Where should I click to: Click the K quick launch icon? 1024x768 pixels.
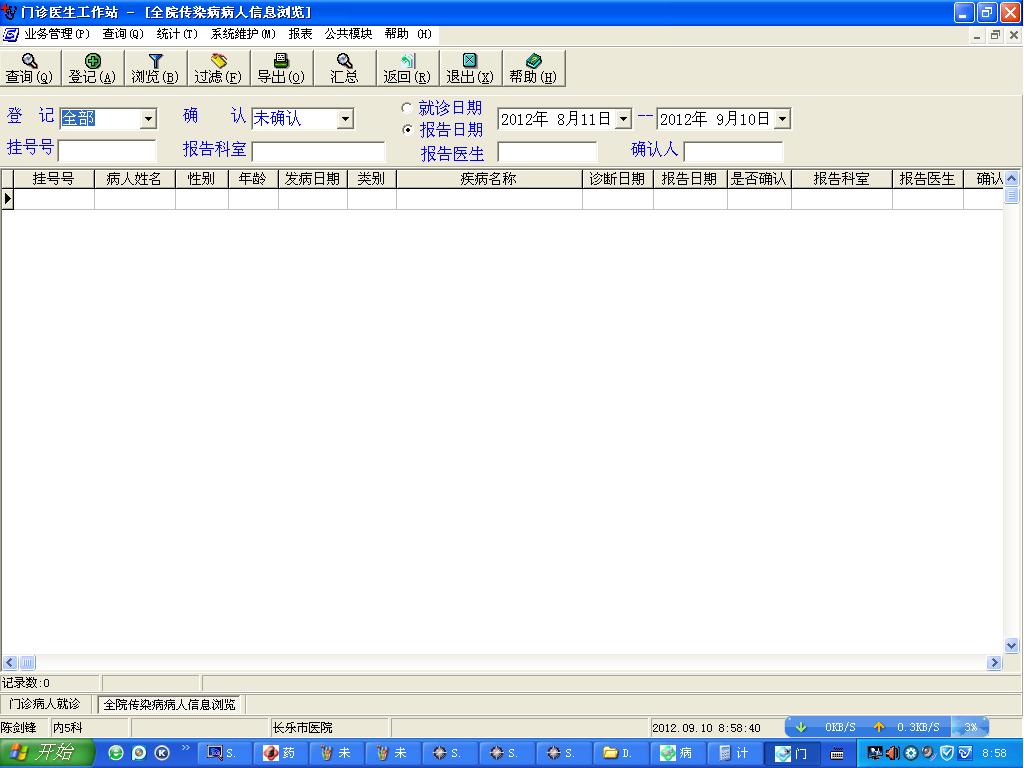click(162, 753)
